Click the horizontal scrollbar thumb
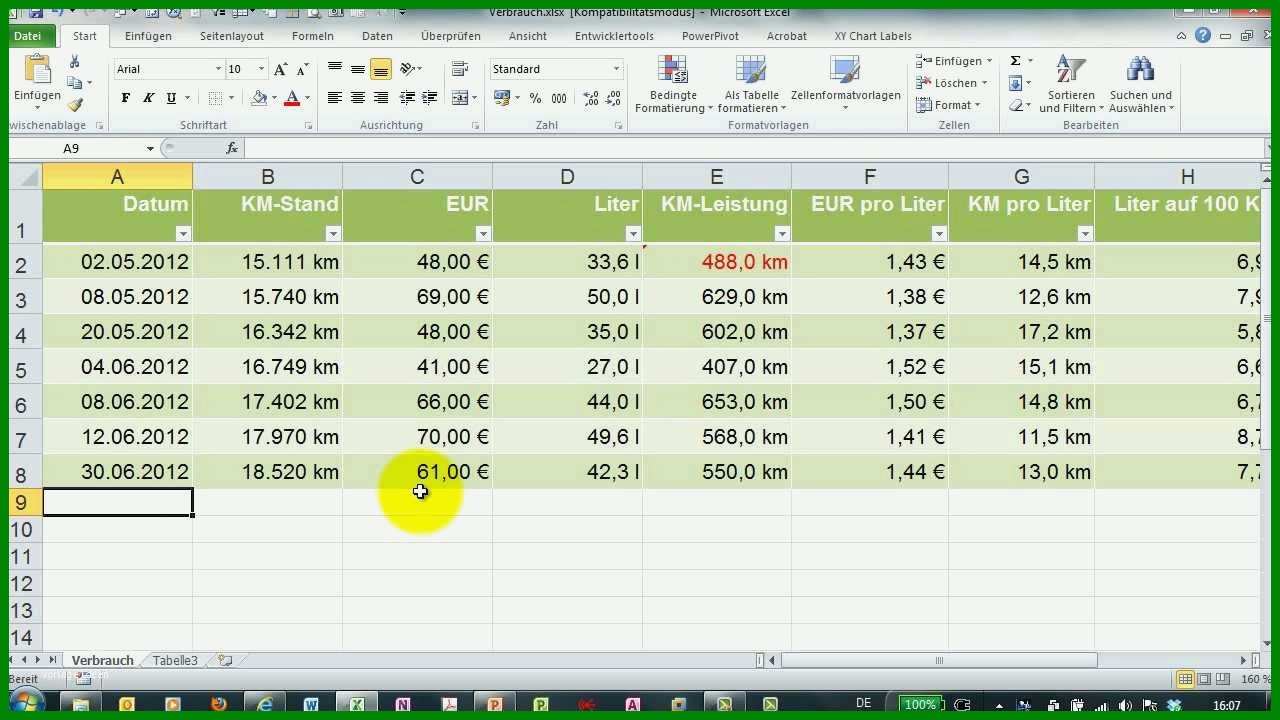 (x=939, y=660)
